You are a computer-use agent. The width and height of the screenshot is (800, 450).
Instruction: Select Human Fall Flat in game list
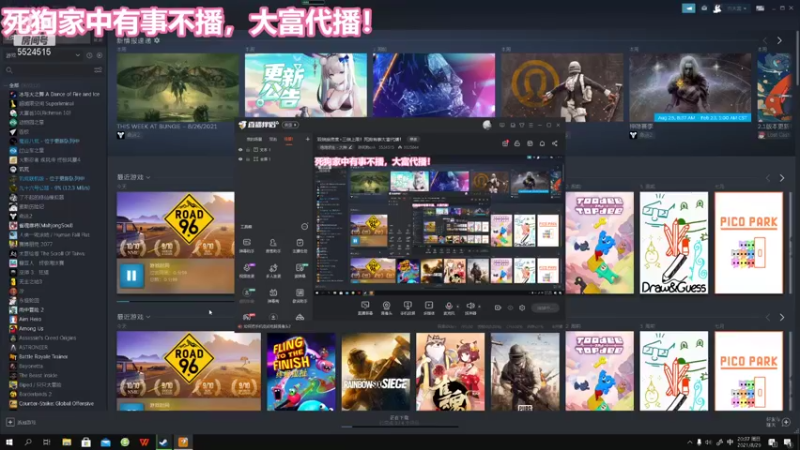click(49, 235)
